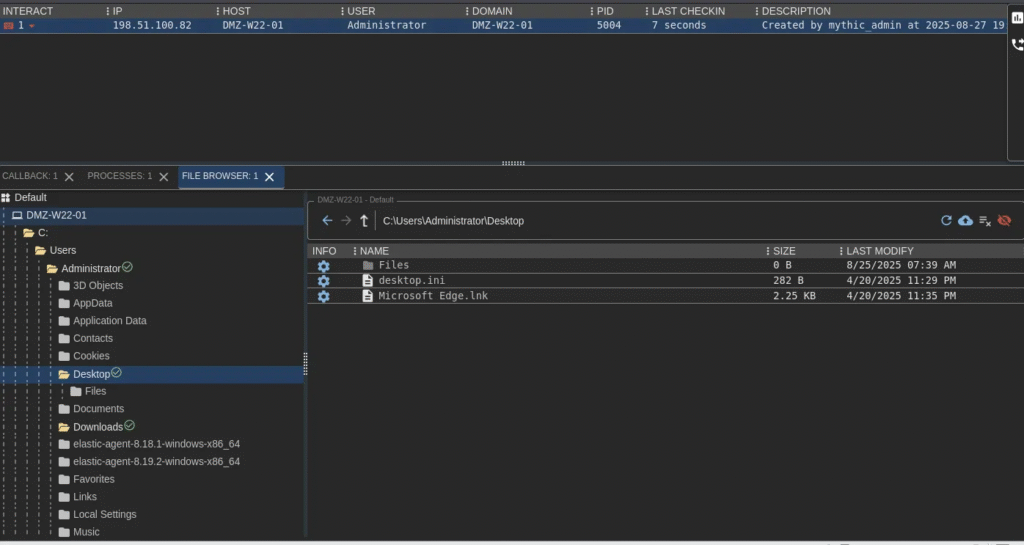Move up to parent directory arrow
Viewport: 1024px width, 545px height.
(x=364, y=221)
